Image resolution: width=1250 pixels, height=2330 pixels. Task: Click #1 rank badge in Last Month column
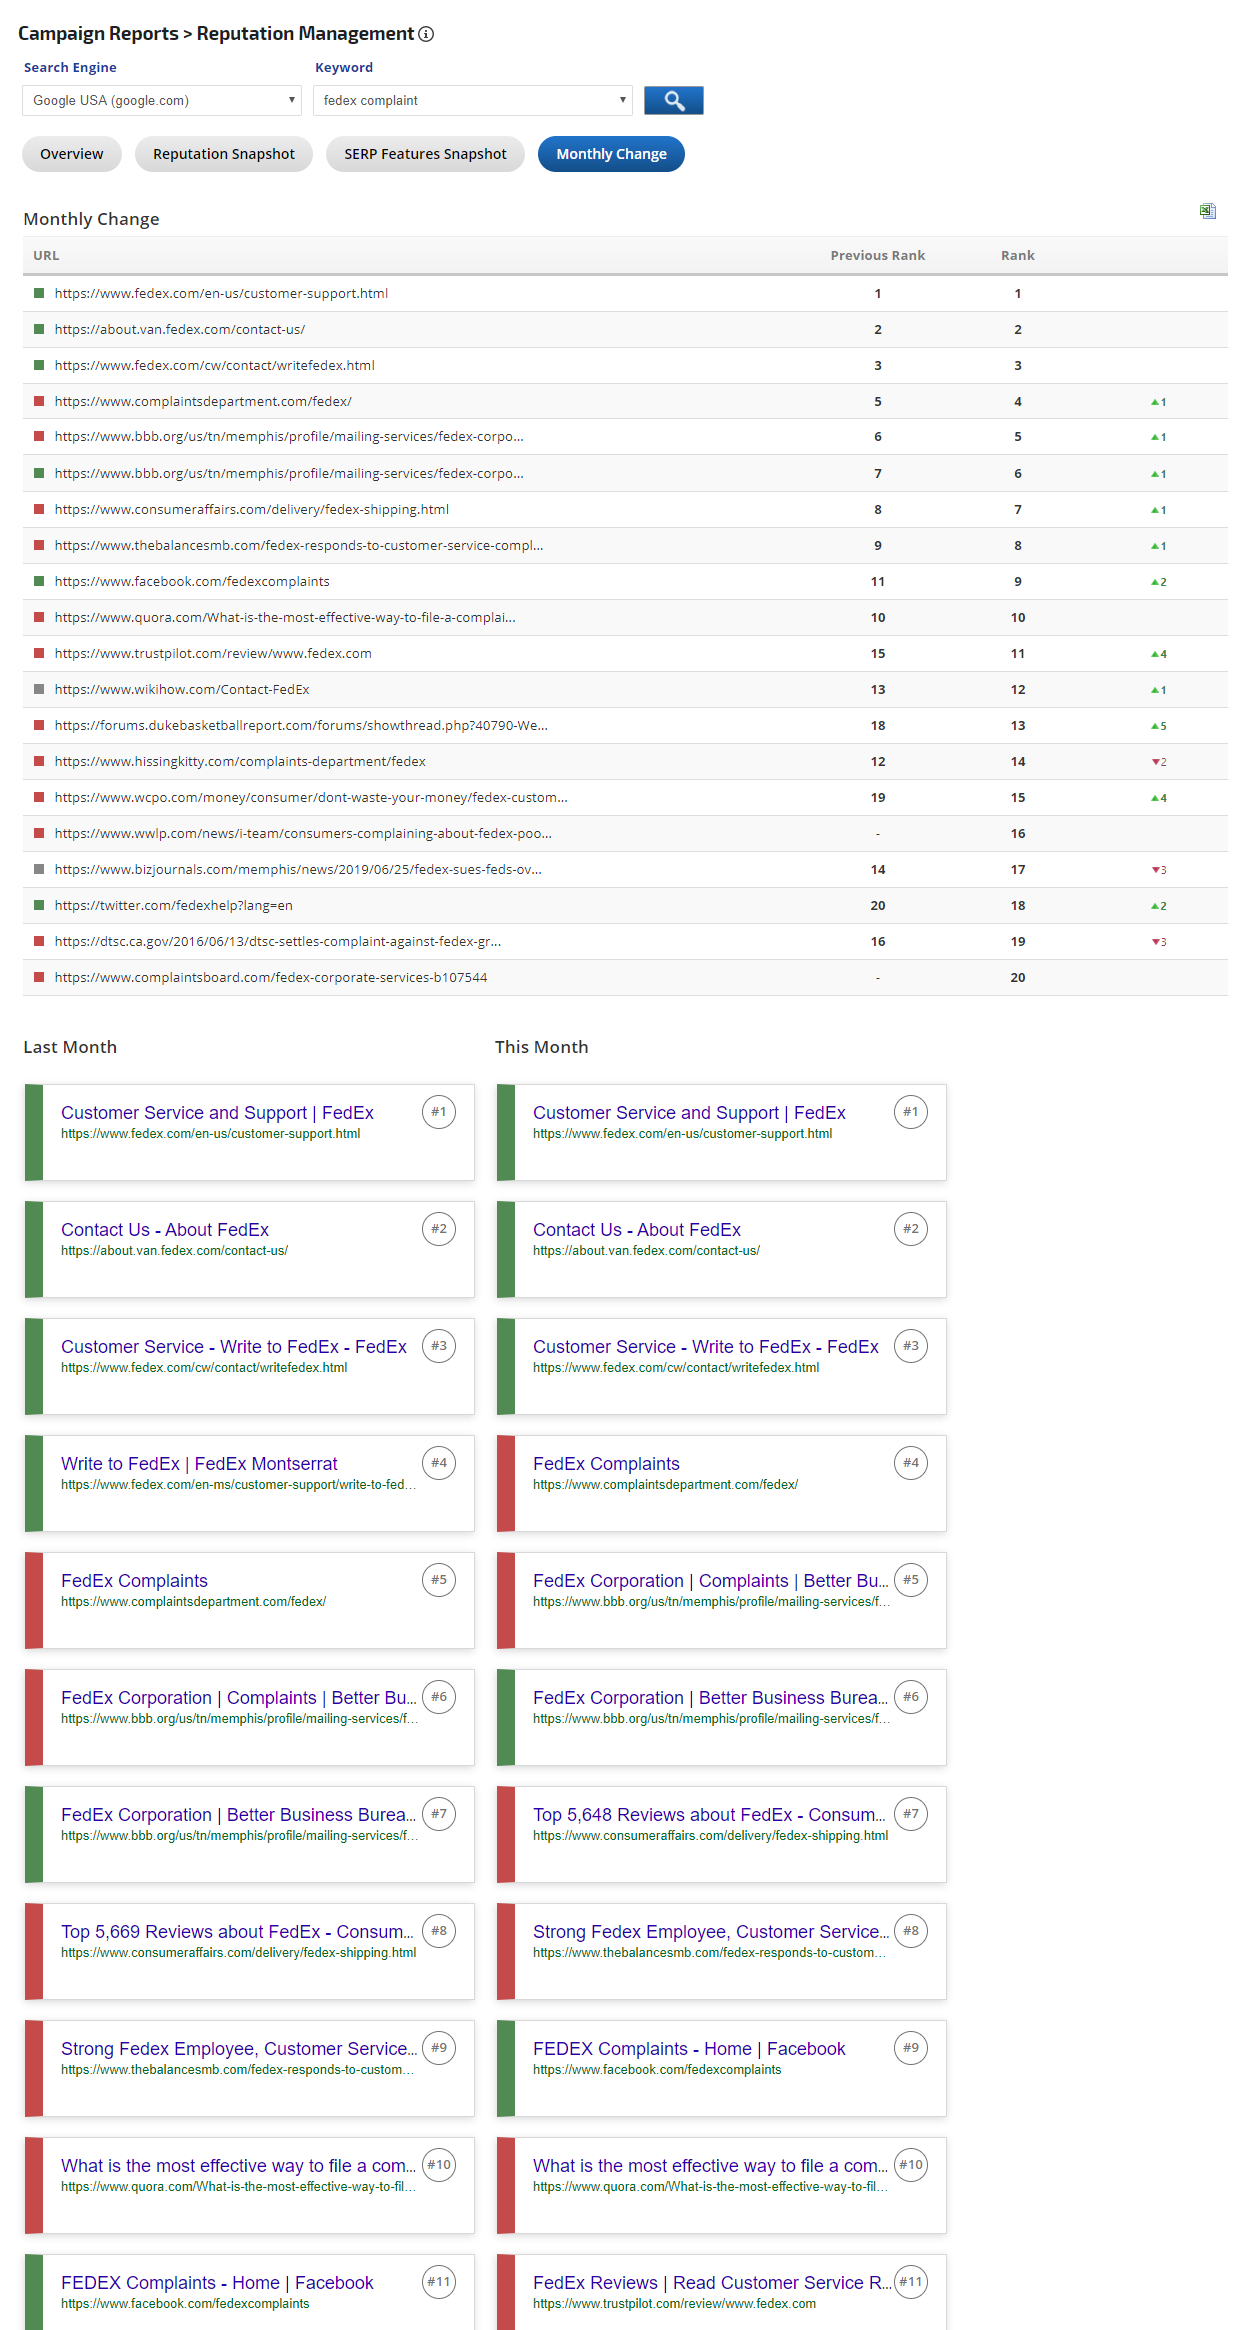point(438,1112)
